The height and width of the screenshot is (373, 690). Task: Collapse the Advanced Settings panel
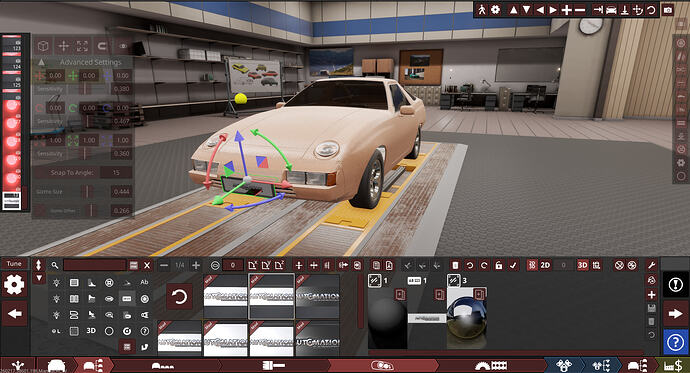pyautogui.click(x=41, y=62)
